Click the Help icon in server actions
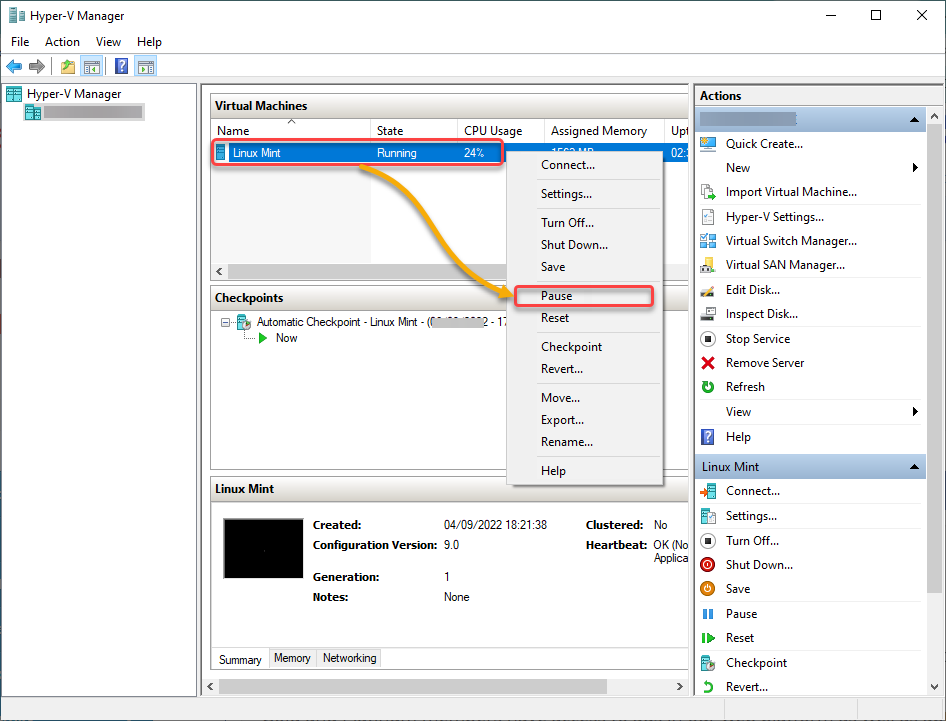The width and height of the screenshot is (946, 721). (x=708, y=437)
